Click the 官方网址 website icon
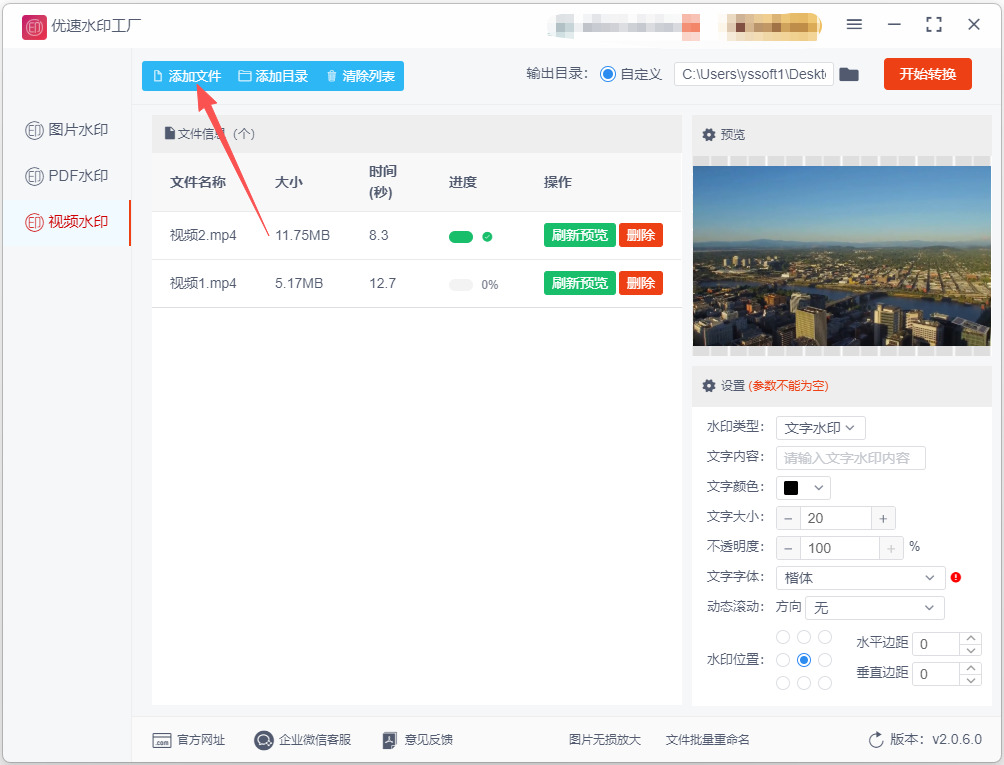Screen dimensions: 1004x765 (x=161, y=740)
